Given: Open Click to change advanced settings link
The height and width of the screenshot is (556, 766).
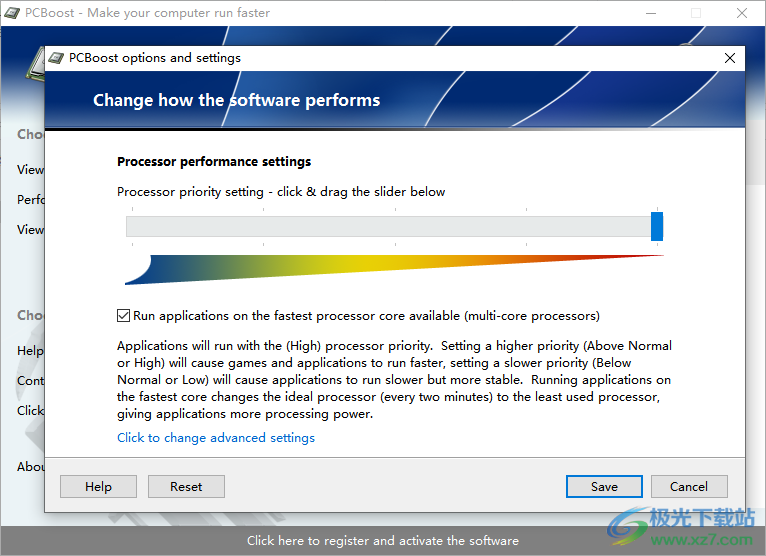Looking at the screenshot, I should [x=216, y=438].
